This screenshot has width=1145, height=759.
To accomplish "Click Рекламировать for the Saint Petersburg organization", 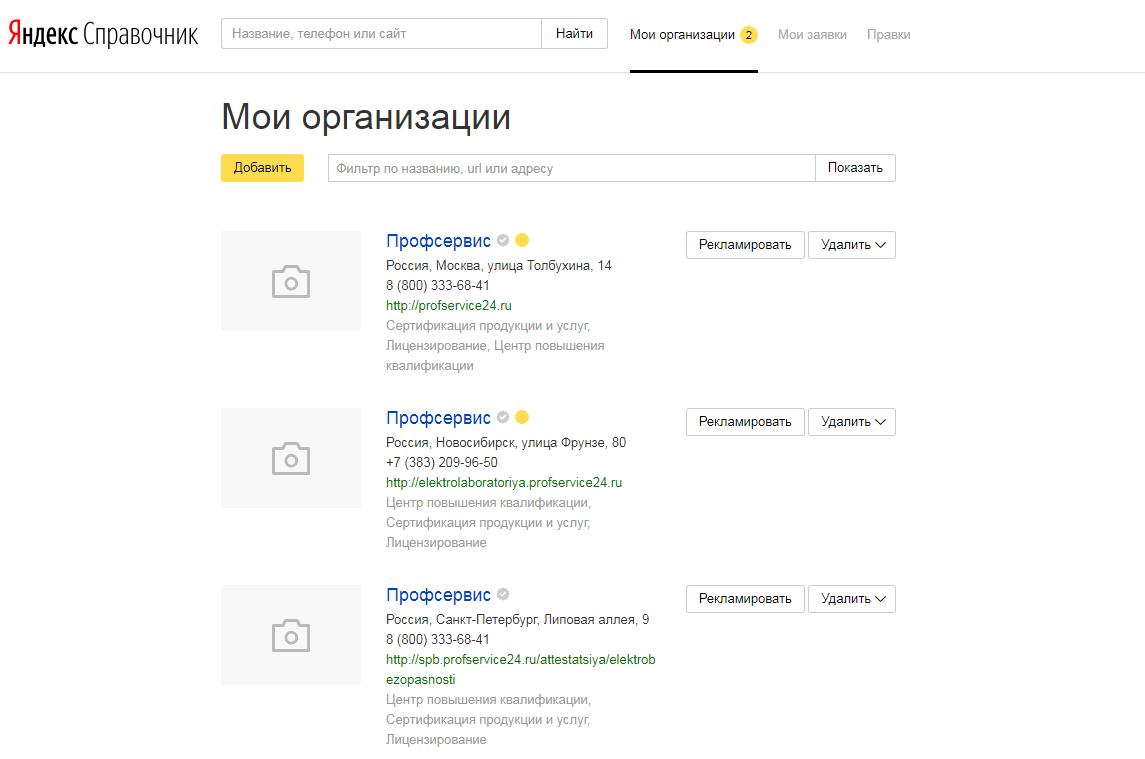I will tap(745, 598).
